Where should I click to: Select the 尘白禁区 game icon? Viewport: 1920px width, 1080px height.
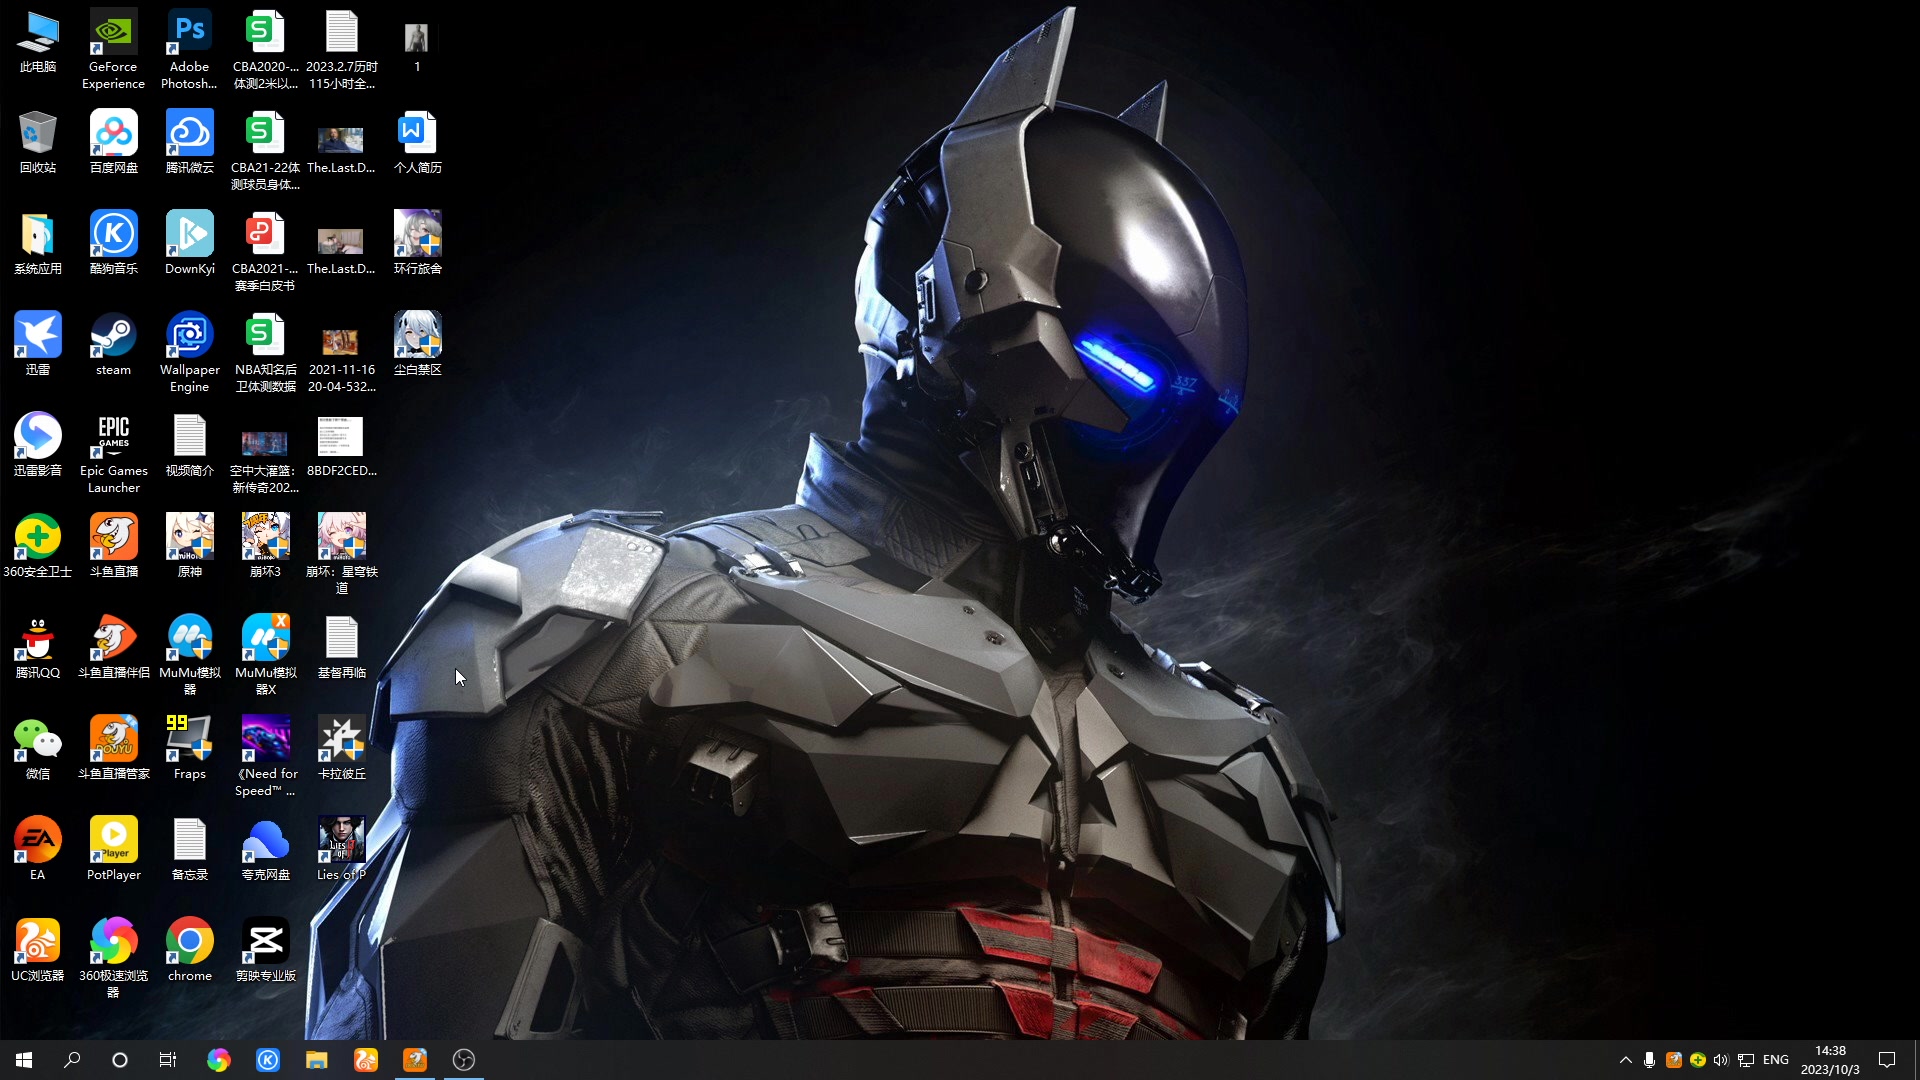pos(418,345)
